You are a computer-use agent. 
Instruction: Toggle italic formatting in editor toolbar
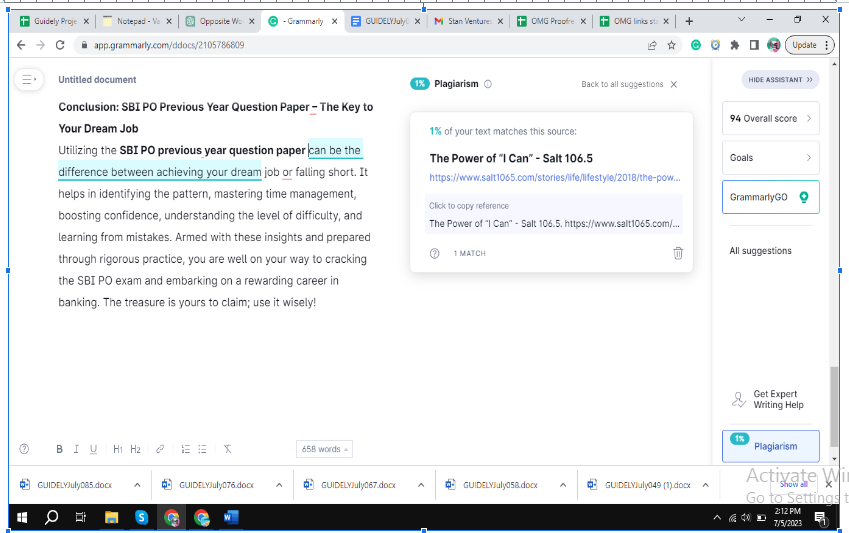click(76, 449)
